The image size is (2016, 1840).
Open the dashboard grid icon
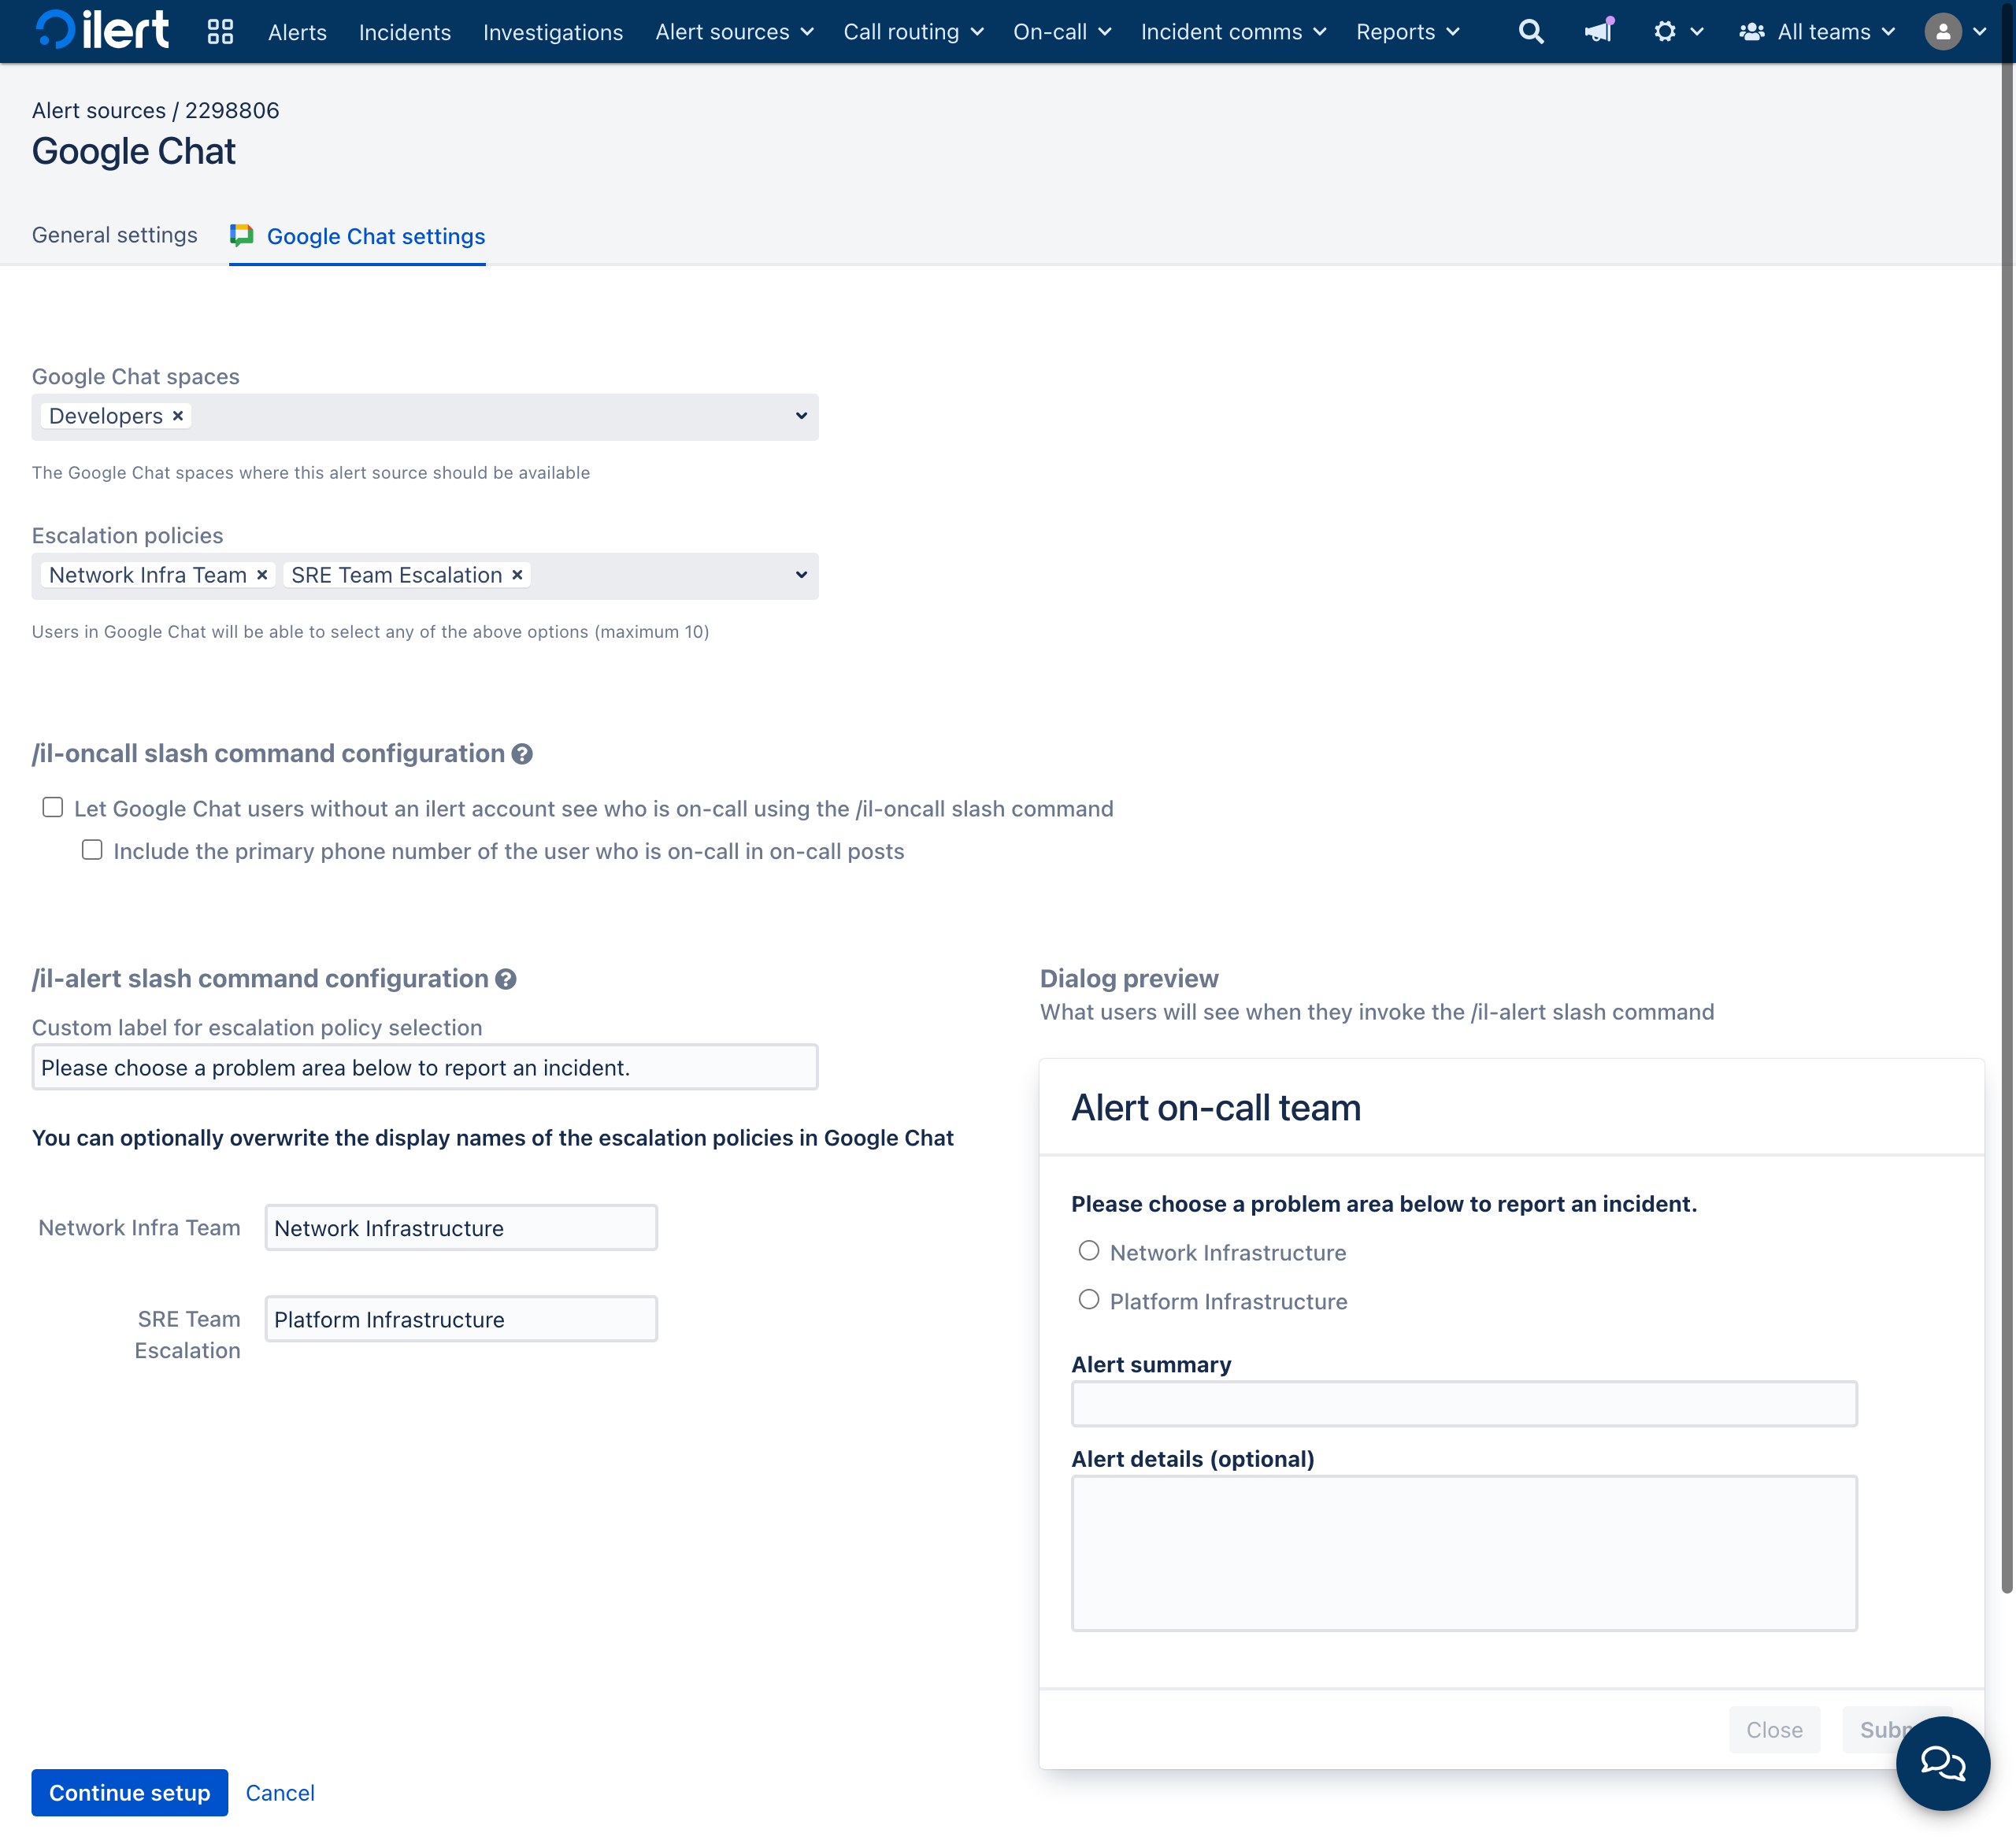[x=220, y=32]
